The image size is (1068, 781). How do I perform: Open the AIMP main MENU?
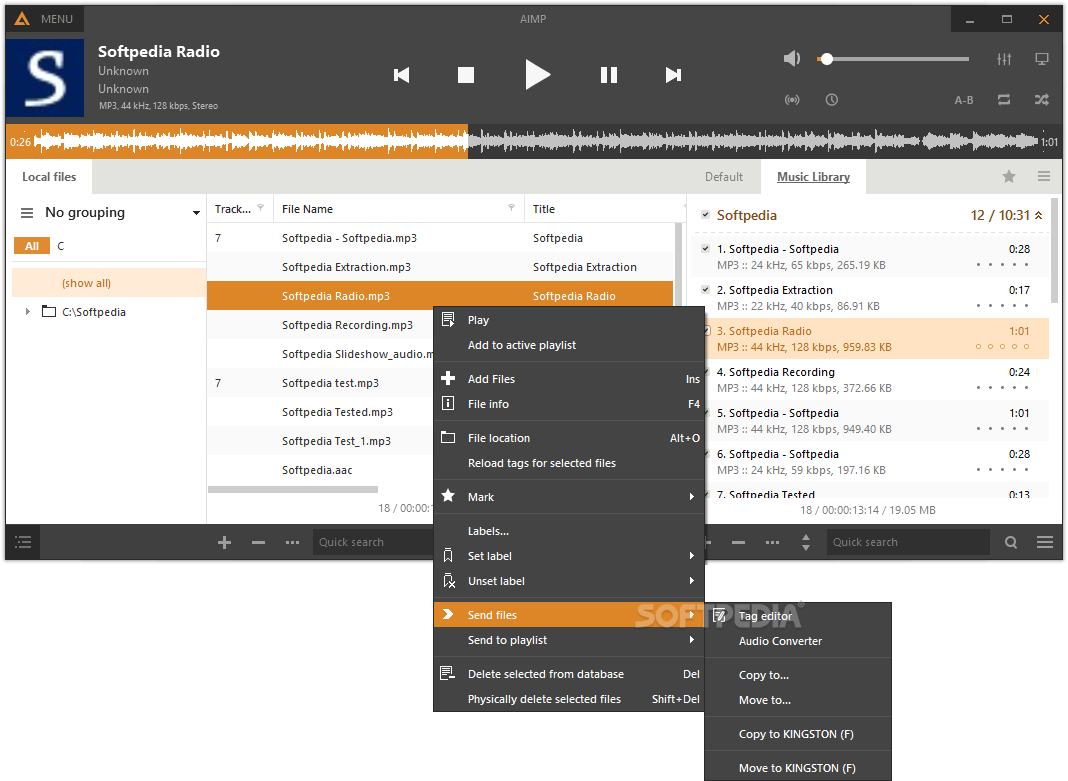[x=44, y=19]
